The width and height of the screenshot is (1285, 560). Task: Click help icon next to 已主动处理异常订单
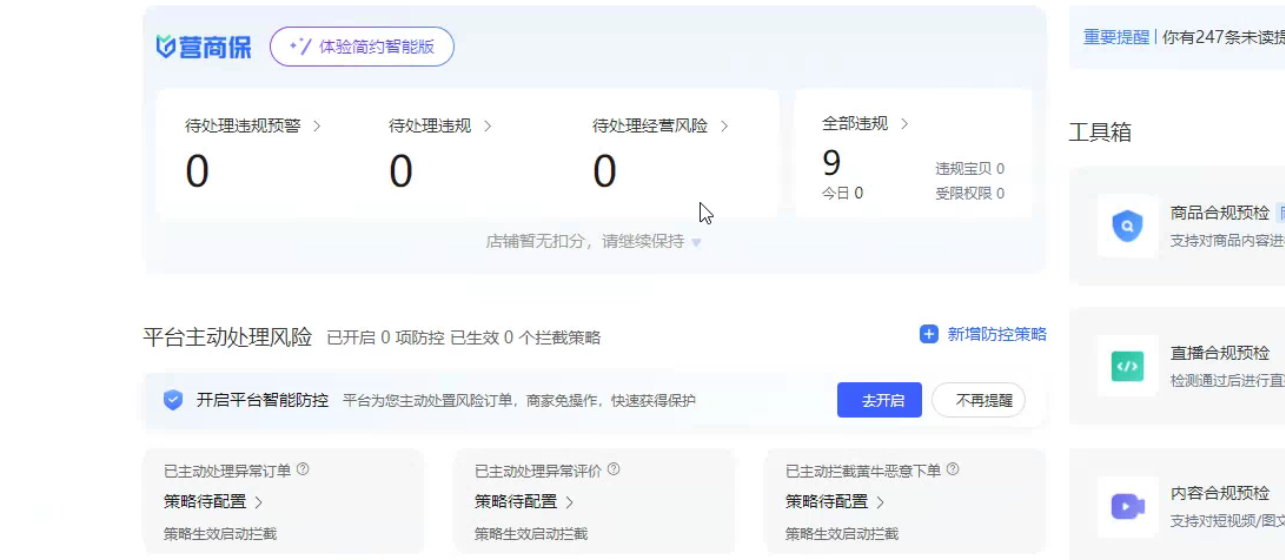pyautogui.click(x=303, y=469)
